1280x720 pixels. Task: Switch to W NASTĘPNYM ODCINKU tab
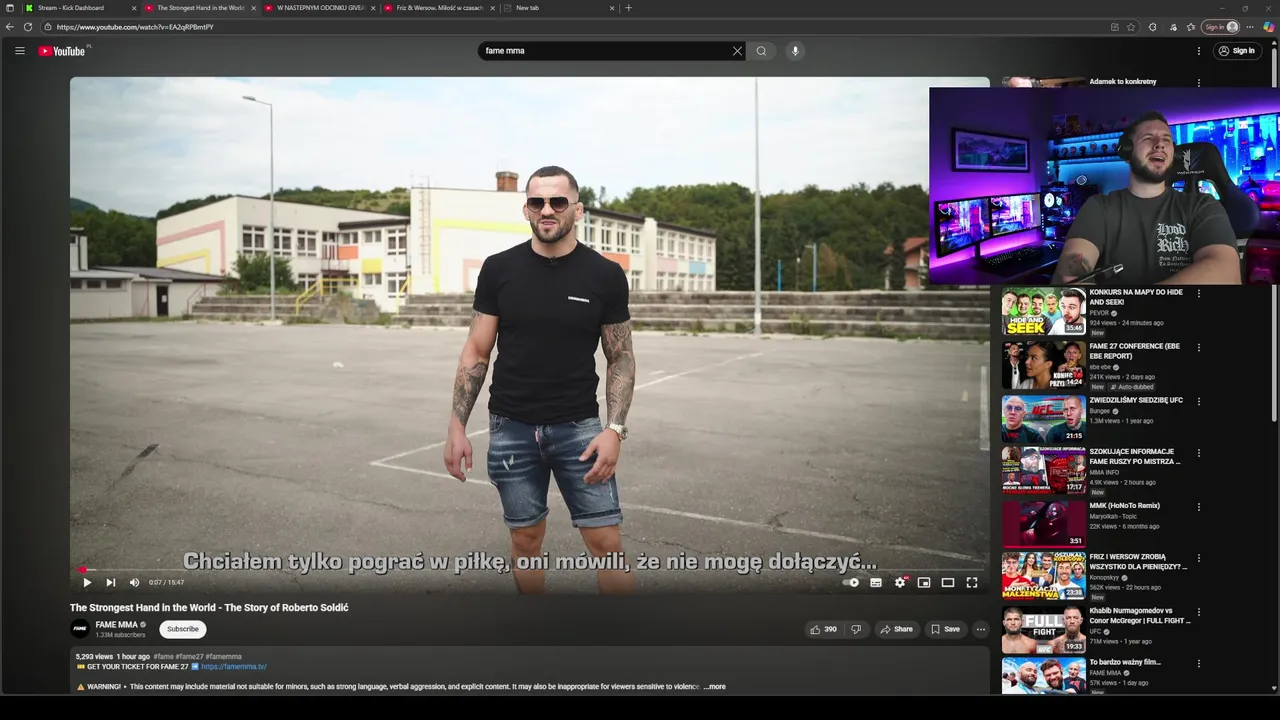point(319,8)
